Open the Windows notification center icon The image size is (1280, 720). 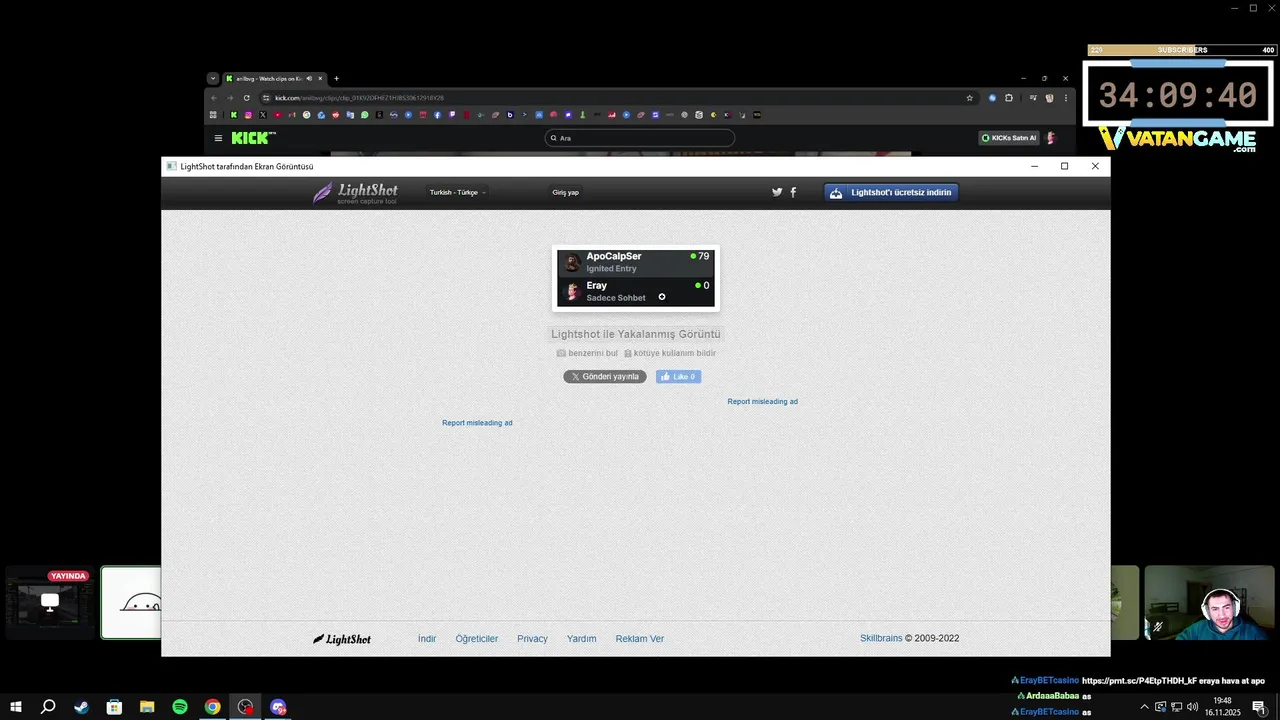click(1259, 707)
